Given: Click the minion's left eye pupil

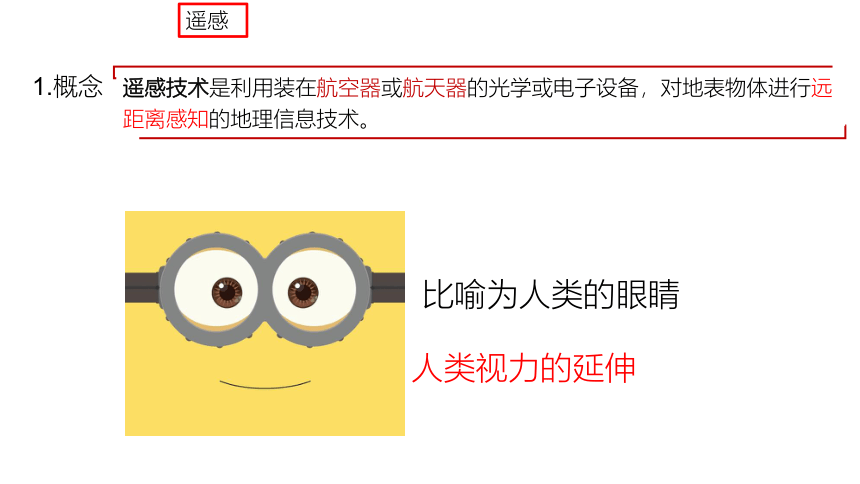Looking at the screenshot, I should click(x=227, y=292).
